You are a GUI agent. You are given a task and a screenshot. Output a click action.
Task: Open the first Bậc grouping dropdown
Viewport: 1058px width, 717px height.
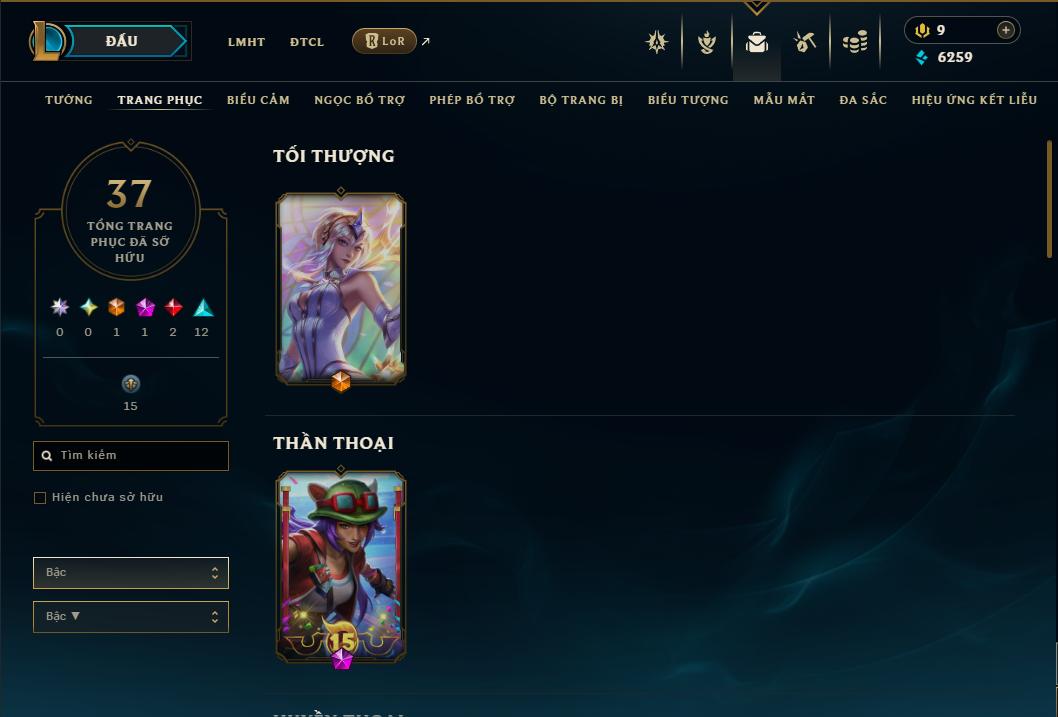(131, 573)
